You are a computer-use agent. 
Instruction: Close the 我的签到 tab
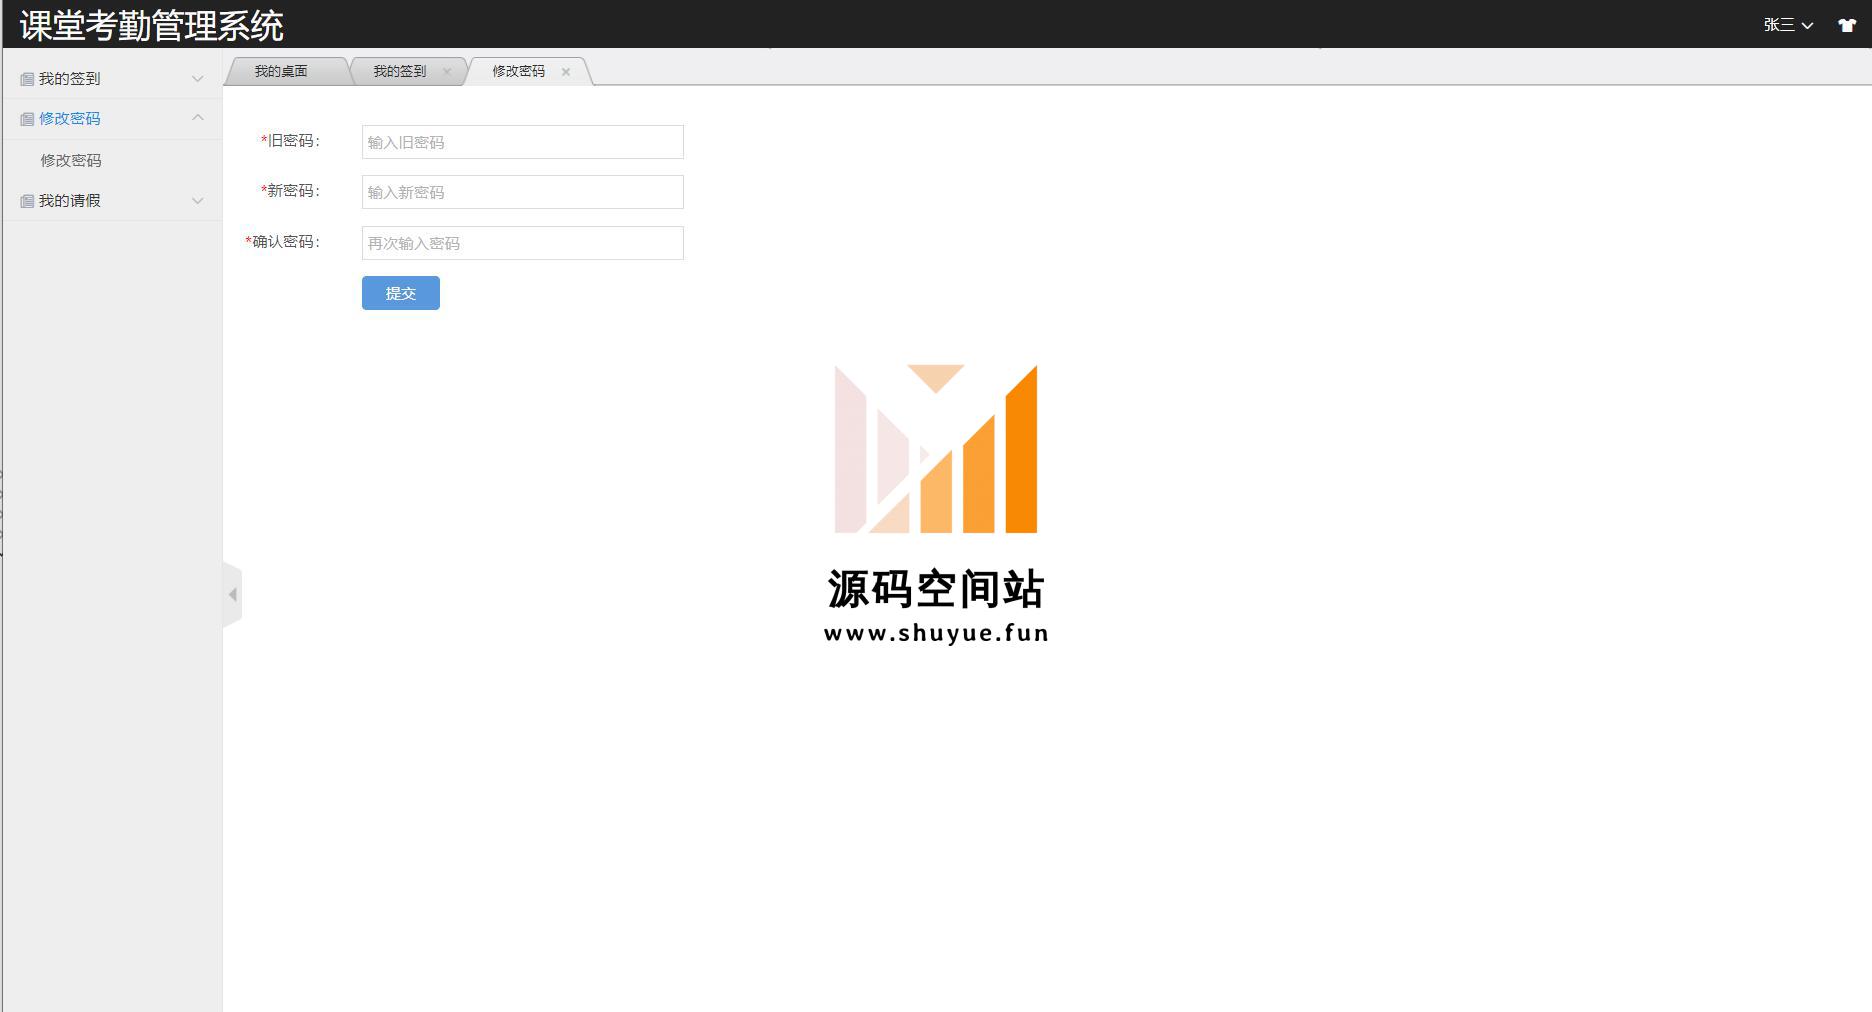tap(447, 71)
